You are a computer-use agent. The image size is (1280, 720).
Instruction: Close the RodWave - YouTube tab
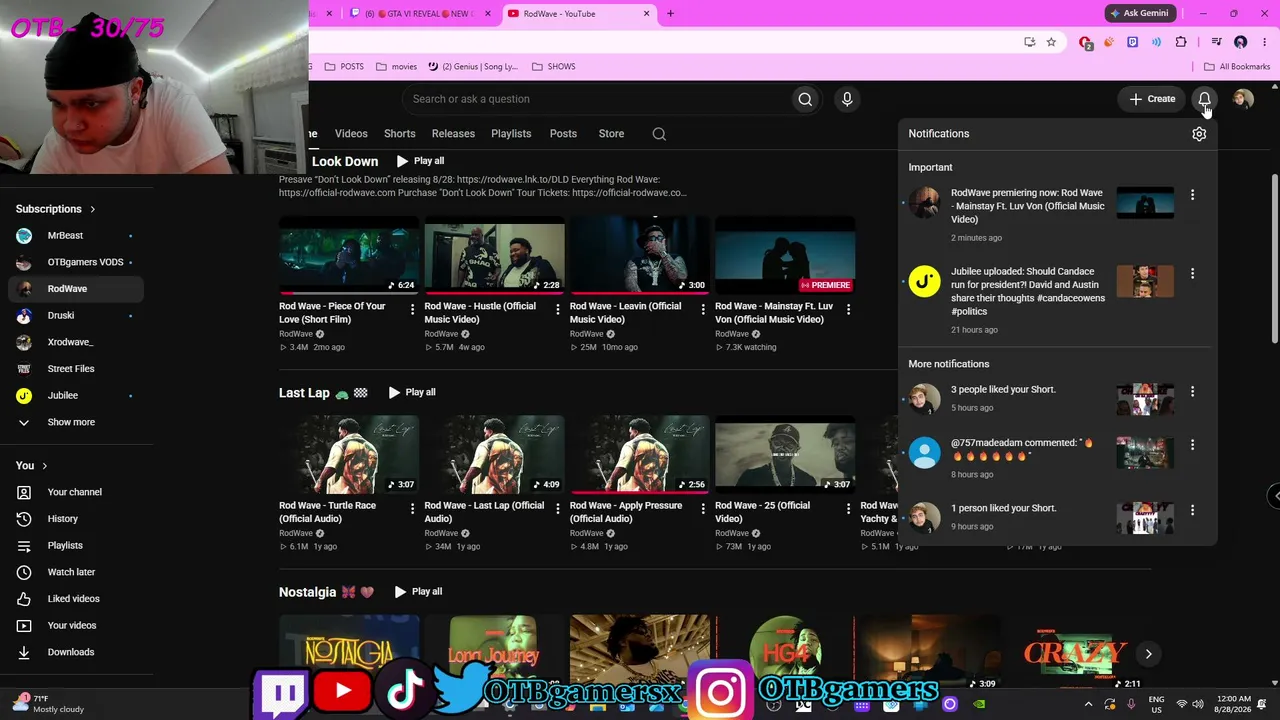coord(646,14)
